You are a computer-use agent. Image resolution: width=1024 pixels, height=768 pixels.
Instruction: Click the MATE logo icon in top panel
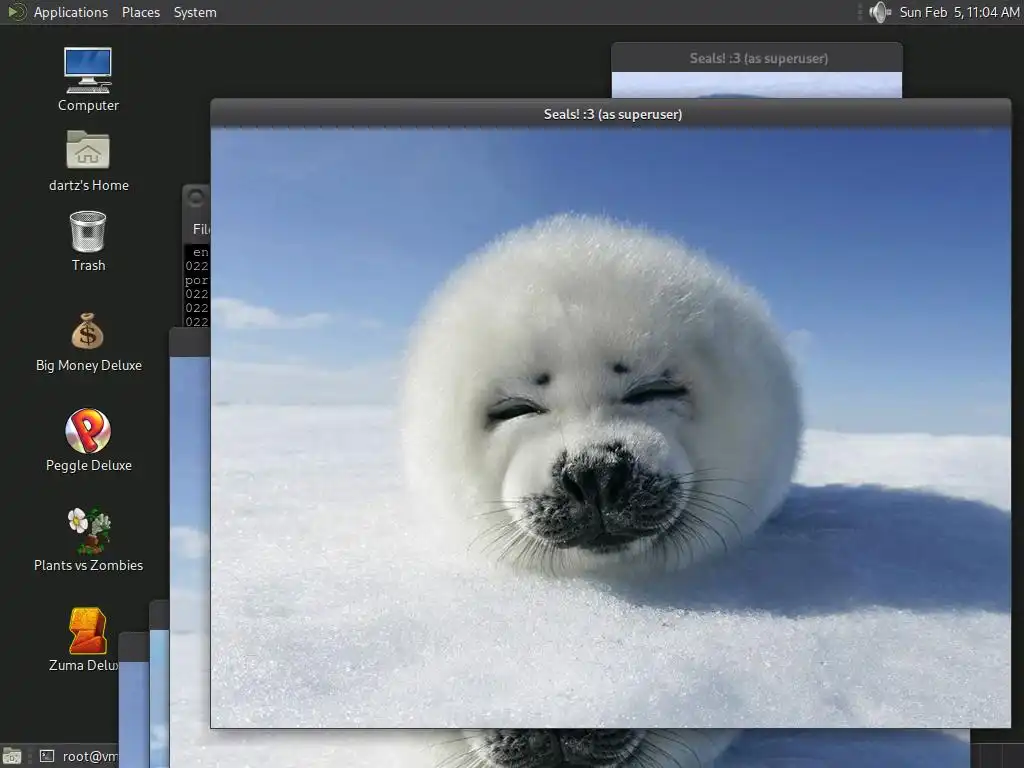click(17, 12)
